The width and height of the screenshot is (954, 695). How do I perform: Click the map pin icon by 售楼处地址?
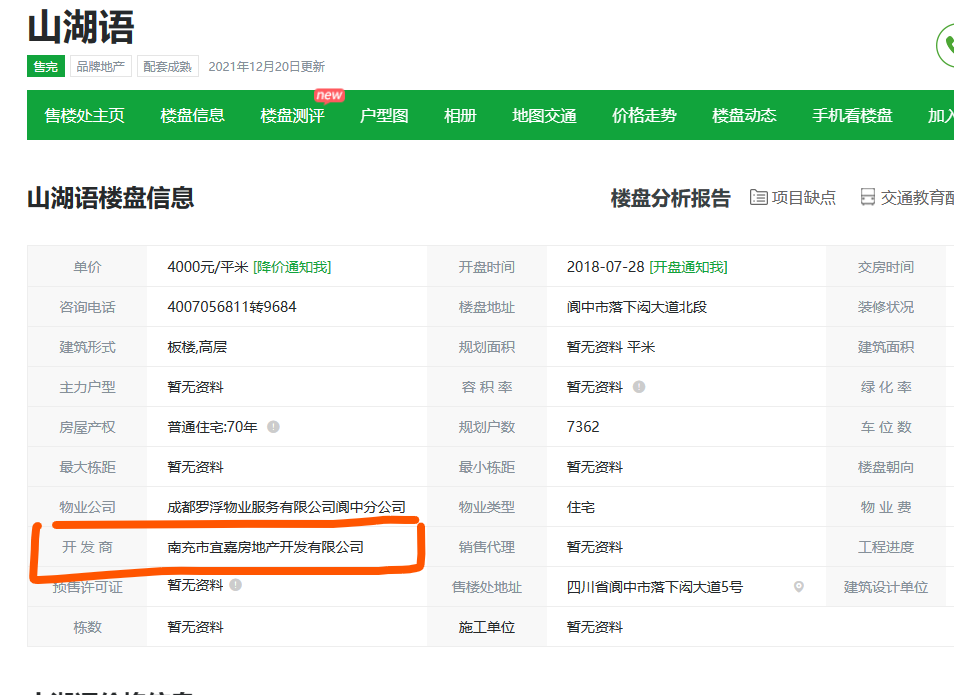pos(799,587)
